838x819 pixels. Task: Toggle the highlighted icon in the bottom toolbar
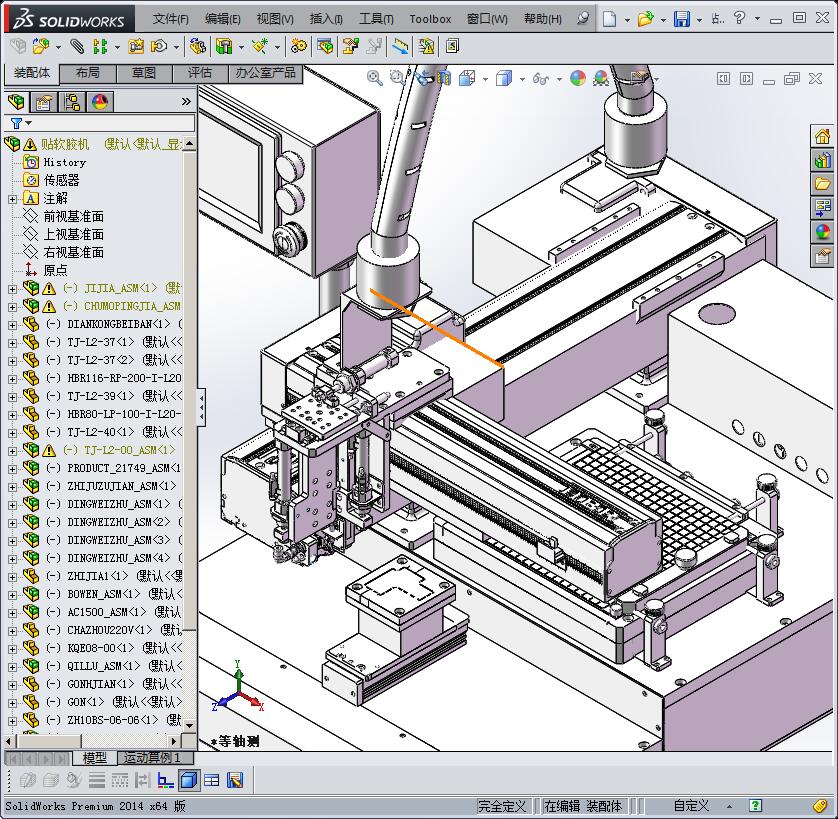point(189,780)
